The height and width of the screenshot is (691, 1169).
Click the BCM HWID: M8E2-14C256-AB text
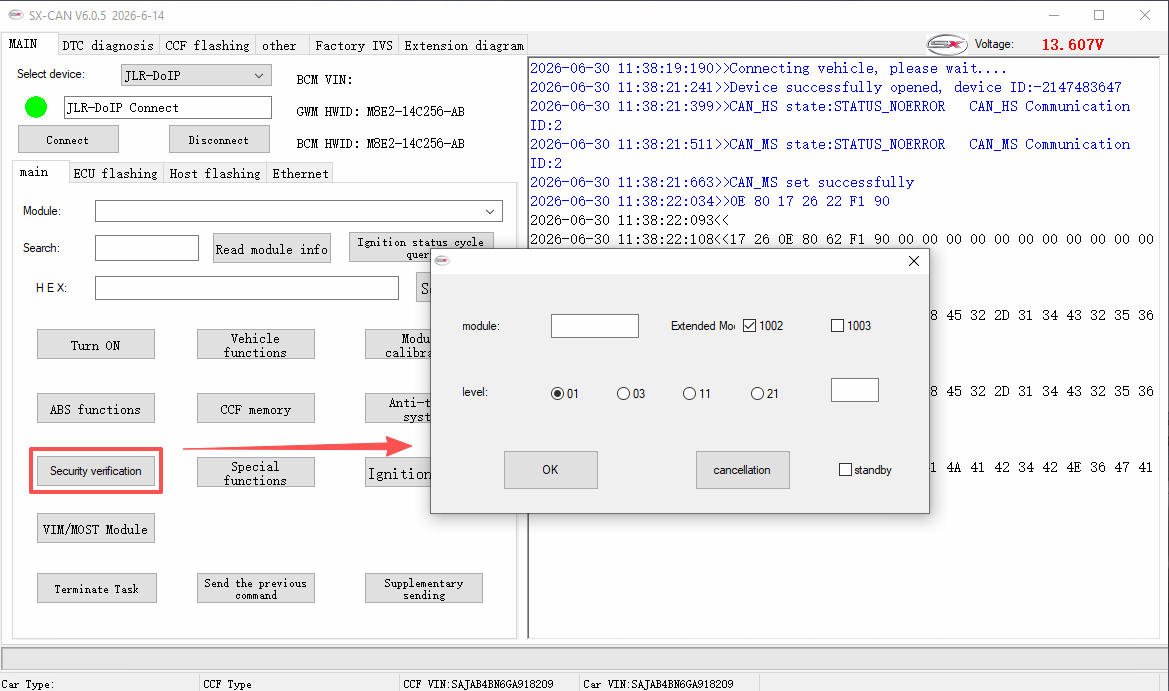(380, 143)
